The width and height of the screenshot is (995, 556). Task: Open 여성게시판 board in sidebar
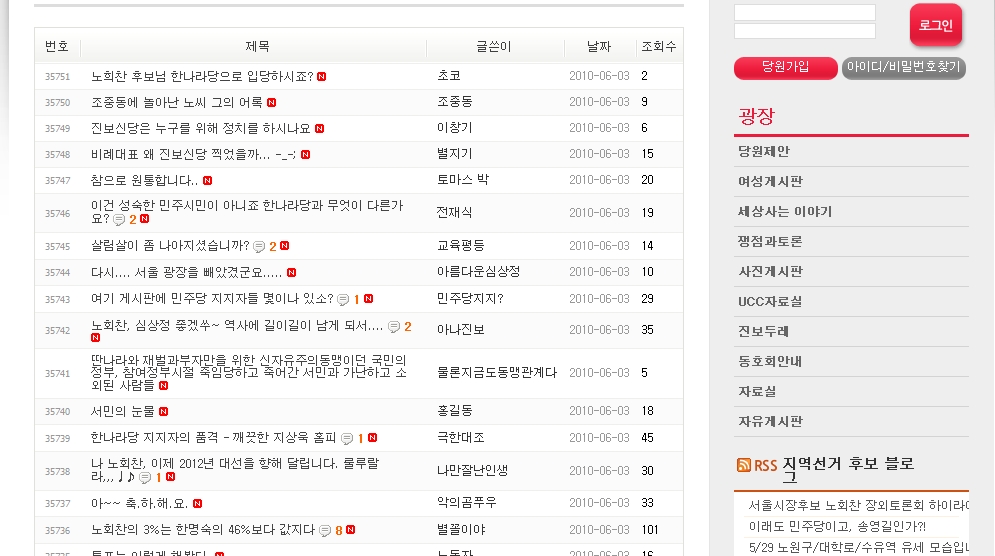(x=770, y=182)
